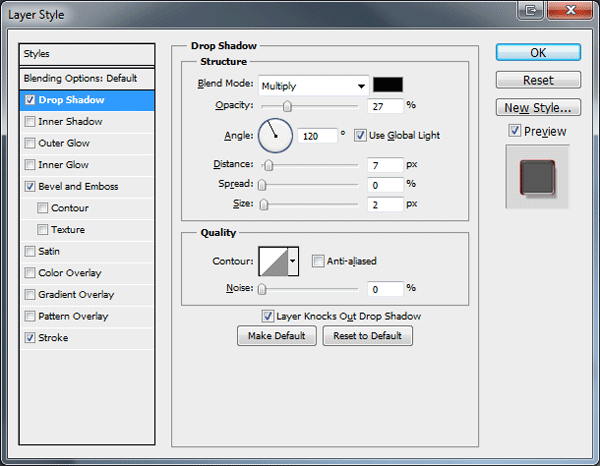Toggle Use Global Light checkbox
This screenshot has width=600, height=466.
[360, 135]
